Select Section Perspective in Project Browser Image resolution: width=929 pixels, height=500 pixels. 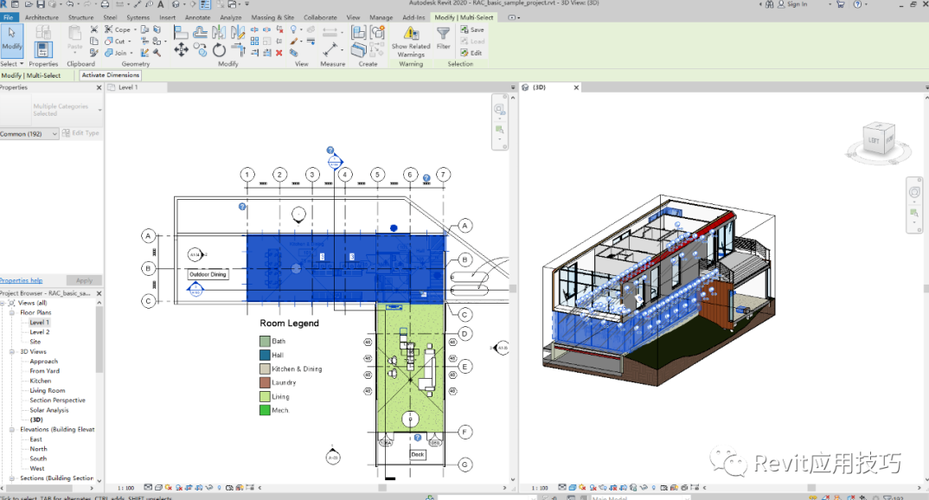coord(57,400)
